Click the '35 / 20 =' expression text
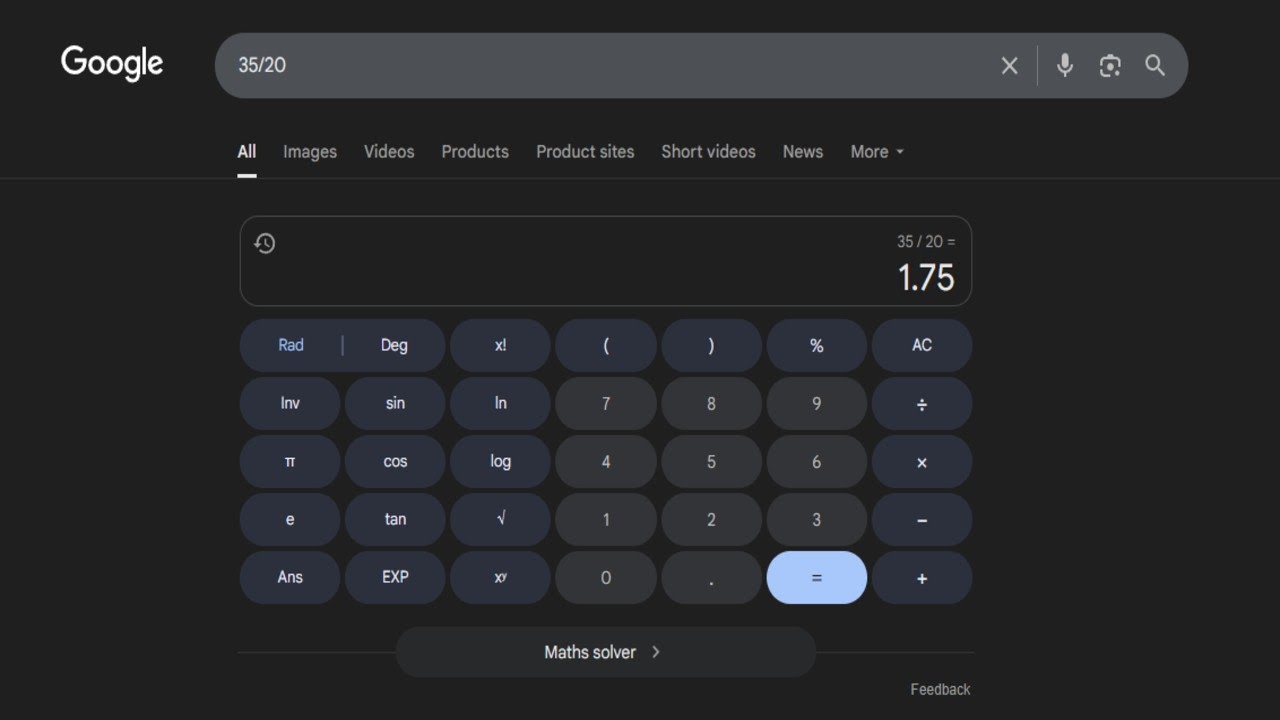 [x=926, y=242]
